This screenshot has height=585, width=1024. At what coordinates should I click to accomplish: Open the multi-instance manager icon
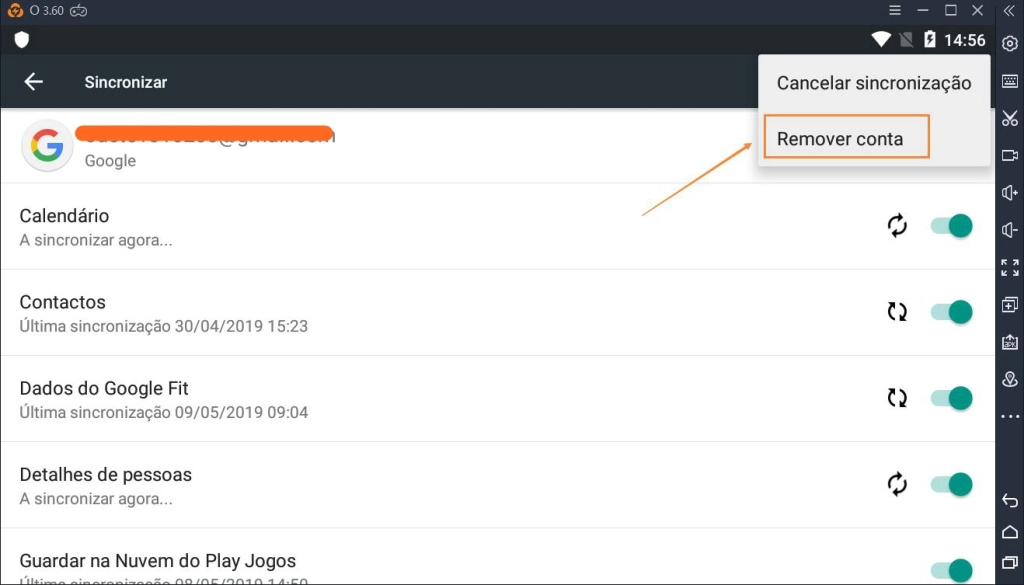[x=1010, y=304]
